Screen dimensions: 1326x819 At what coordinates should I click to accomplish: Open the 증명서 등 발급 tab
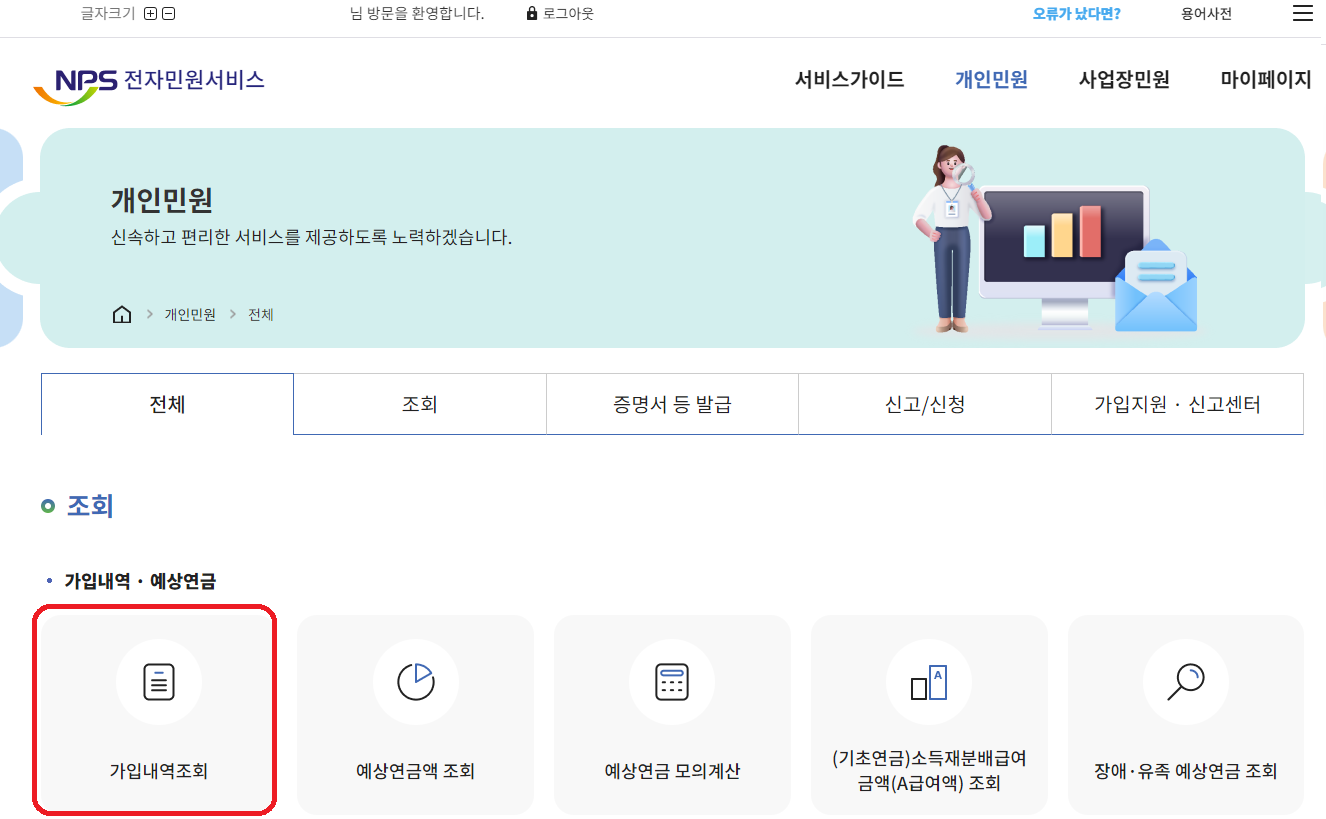(672, 403)
